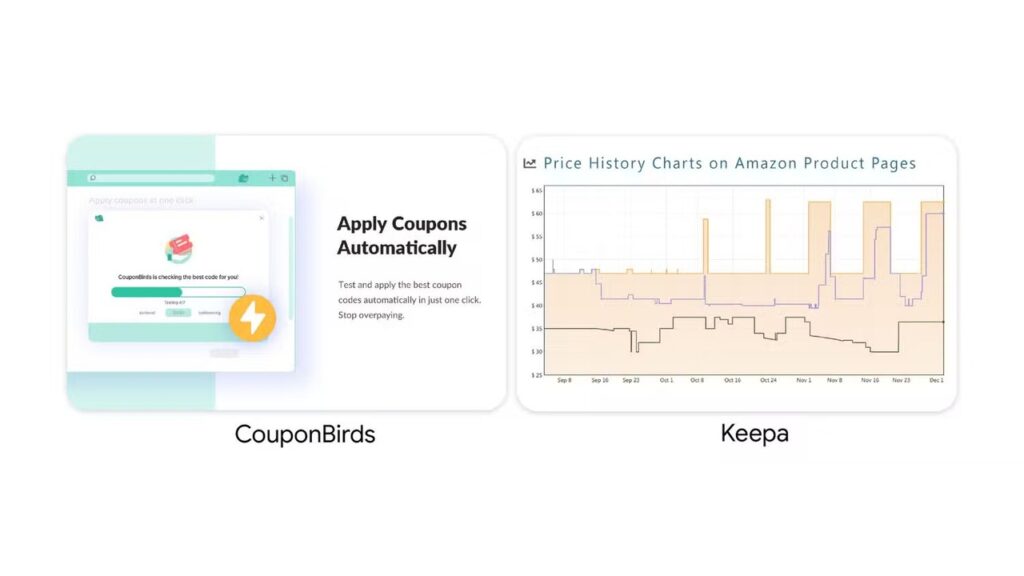This screenshot has width=1024, height=576.
Task: Click the Apply Coupons Automatically heading
Action: (402, 236)
